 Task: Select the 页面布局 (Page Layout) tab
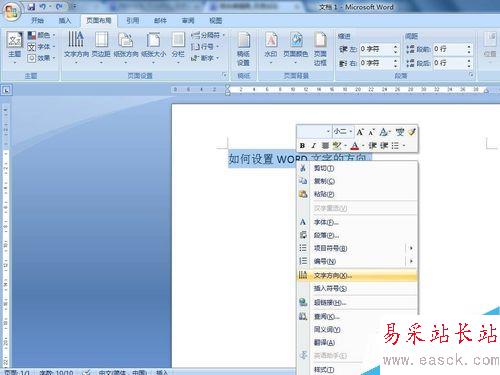tap(99, 21)
